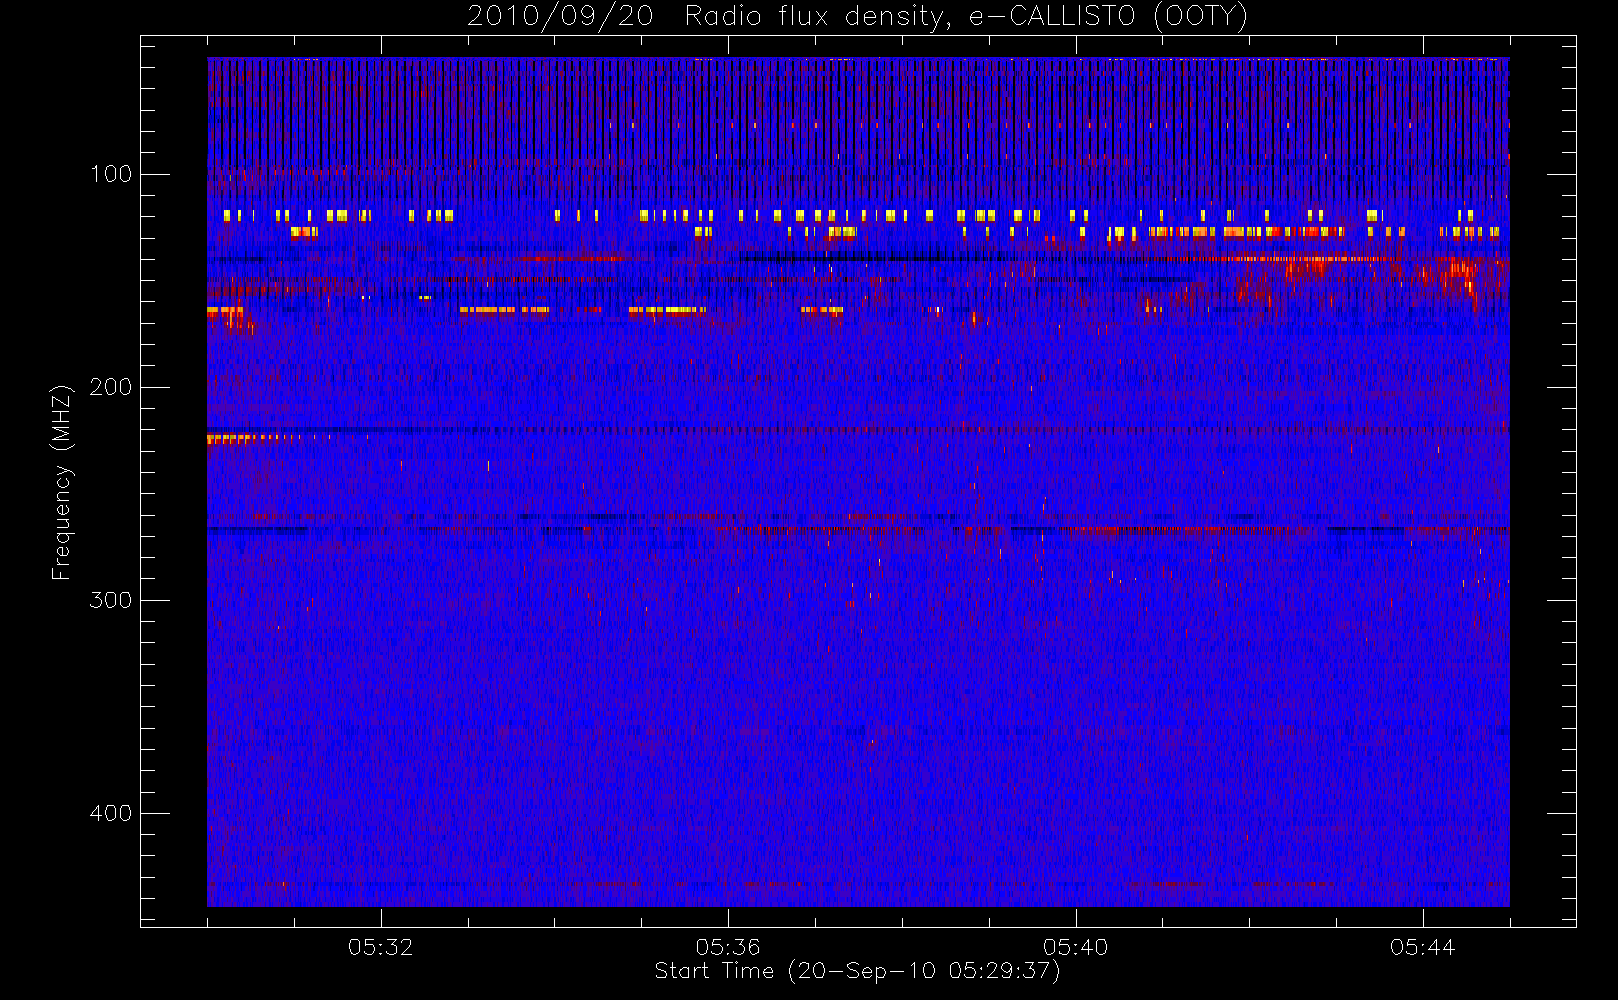Click the "Frequency (MHz)" y-axis label

(62, 482)
